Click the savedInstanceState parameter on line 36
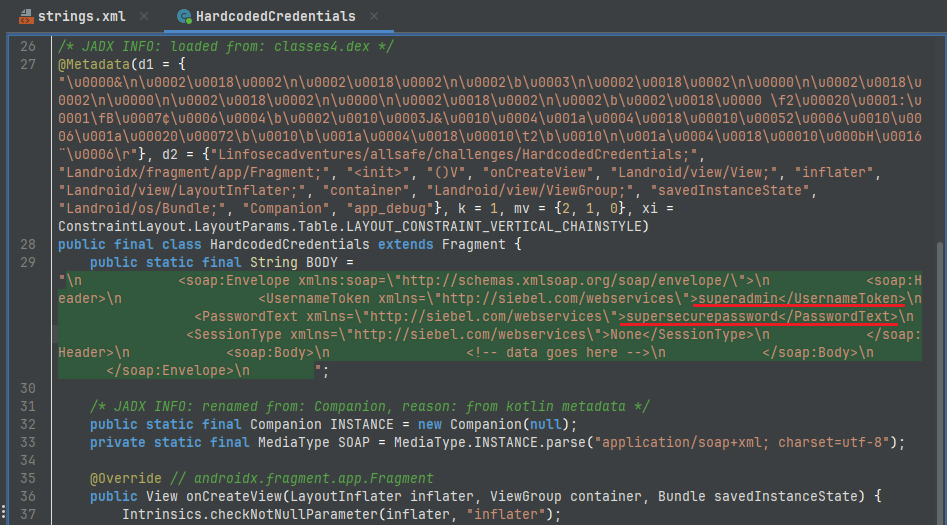Viewport: 947px width, 525px height. (786, 497)
